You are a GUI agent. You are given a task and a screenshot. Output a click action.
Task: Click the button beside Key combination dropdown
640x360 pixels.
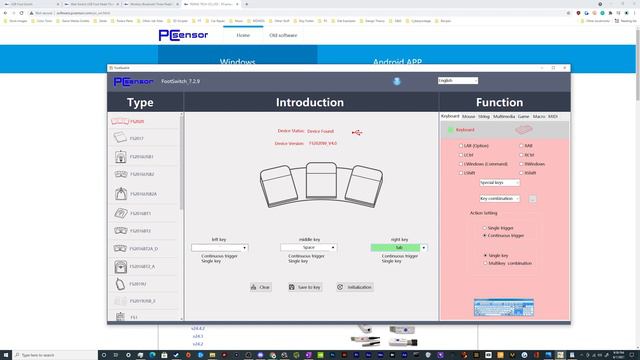(x=532, y=199)
